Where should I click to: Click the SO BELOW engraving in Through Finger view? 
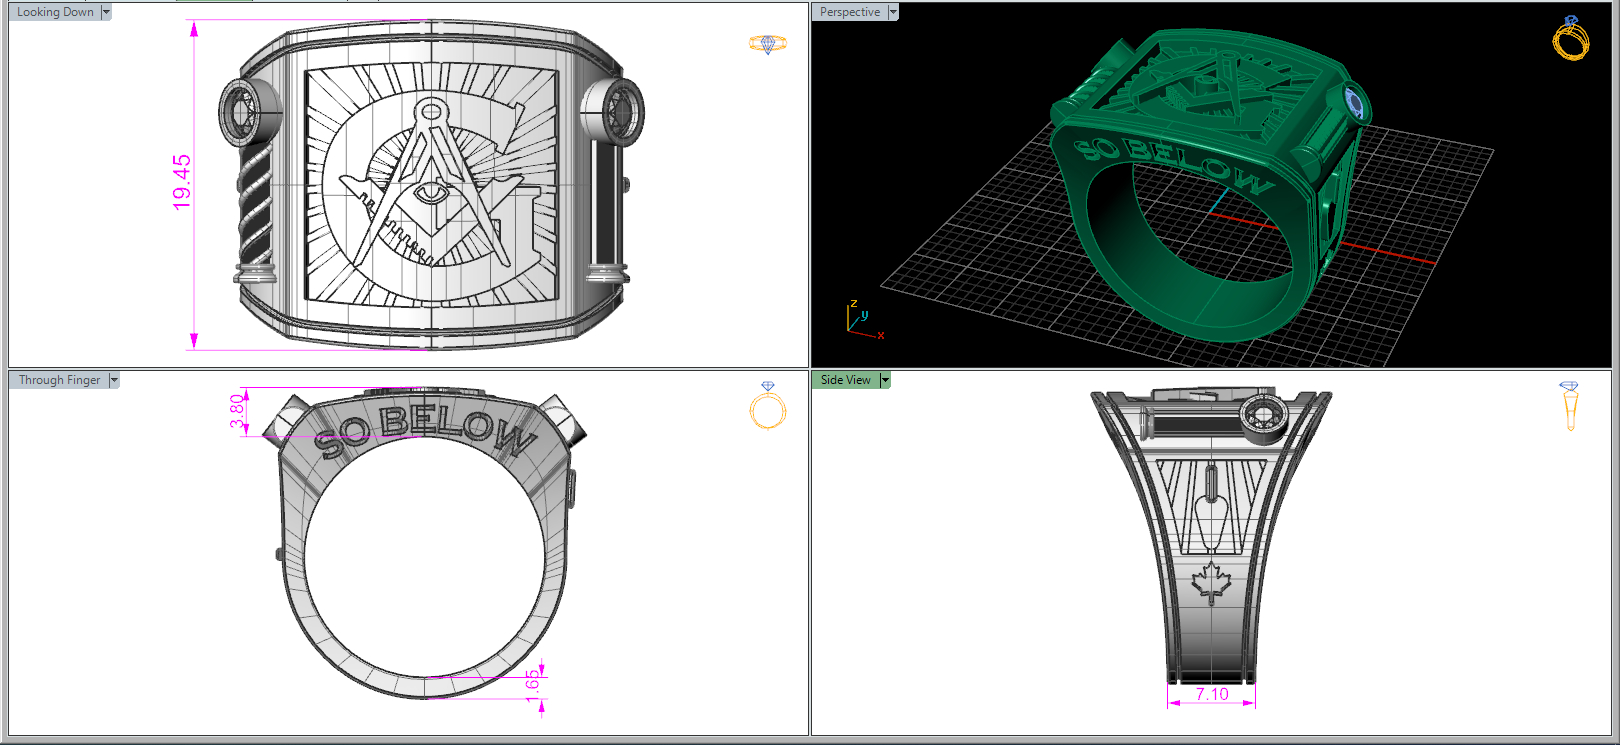(x=426, y=432)
